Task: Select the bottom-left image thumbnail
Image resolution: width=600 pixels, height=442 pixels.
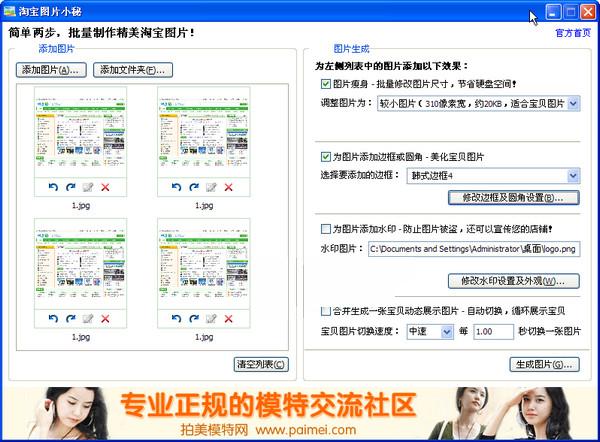Action: click(x=80, y=264)
